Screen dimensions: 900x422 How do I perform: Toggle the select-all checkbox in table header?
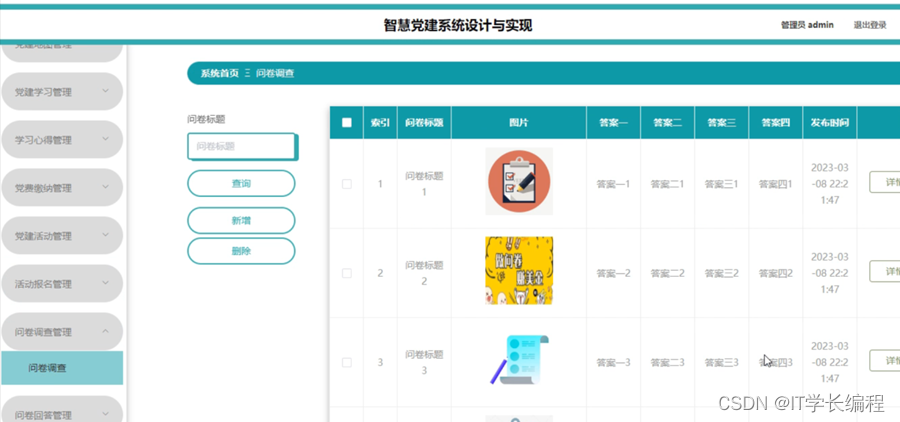coord(347,122)
